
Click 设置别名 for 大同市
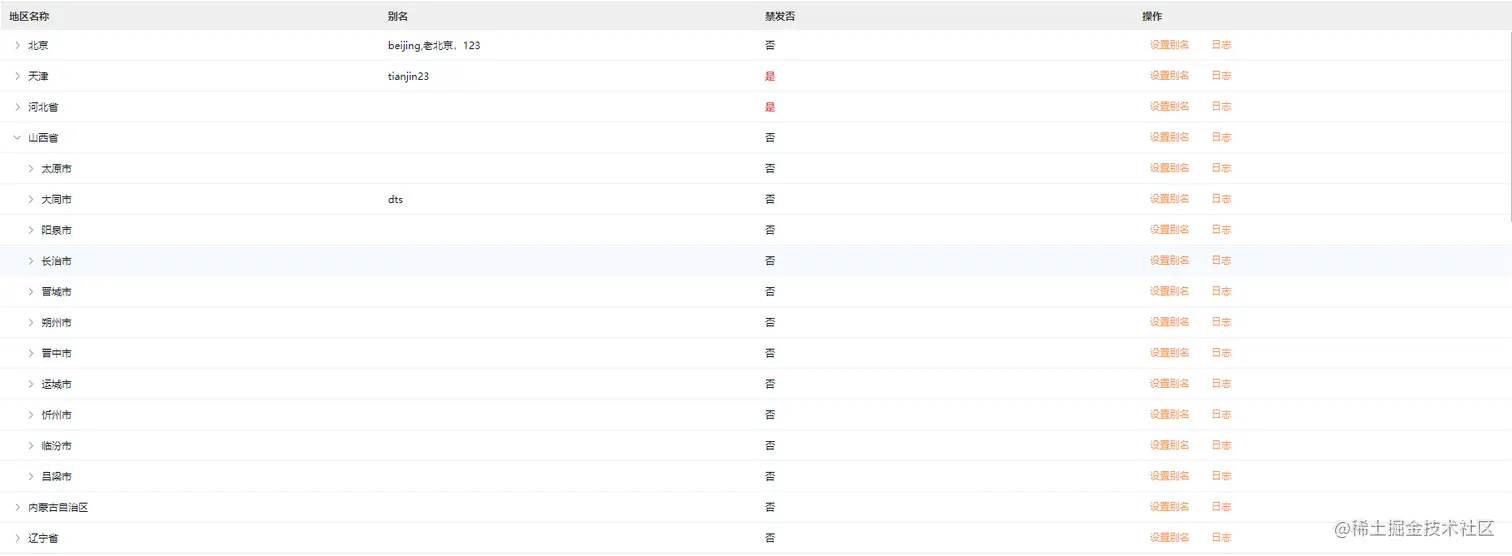1169,199
